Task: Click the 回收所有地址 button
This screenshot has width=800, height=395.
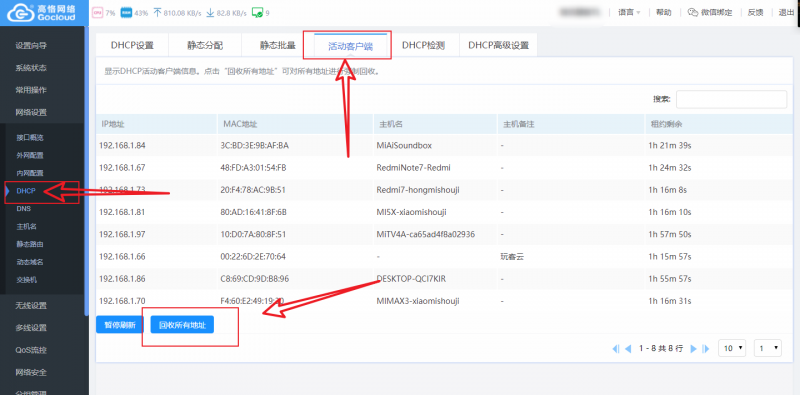Action: coord(182,325)
